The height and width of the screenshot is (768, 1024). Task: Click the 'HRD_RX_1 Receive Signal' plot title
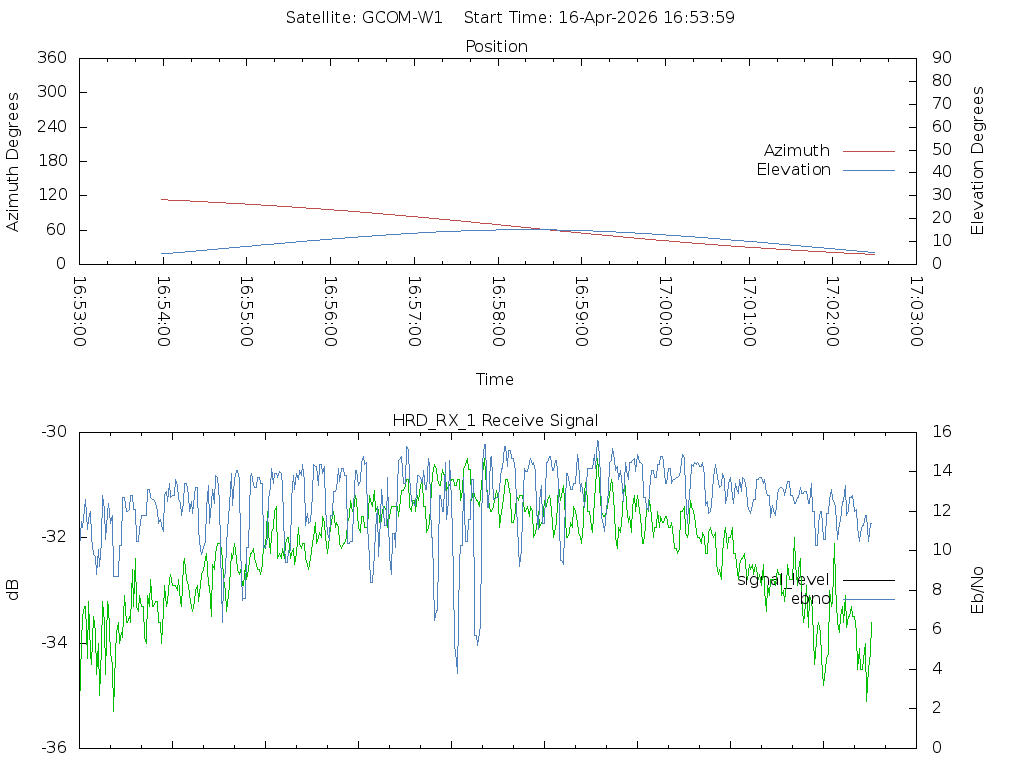coord(496,420)
